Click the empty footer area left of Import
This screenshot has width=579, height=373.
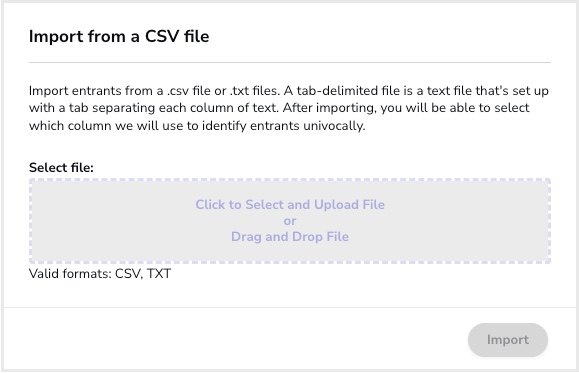pos(236,340)
